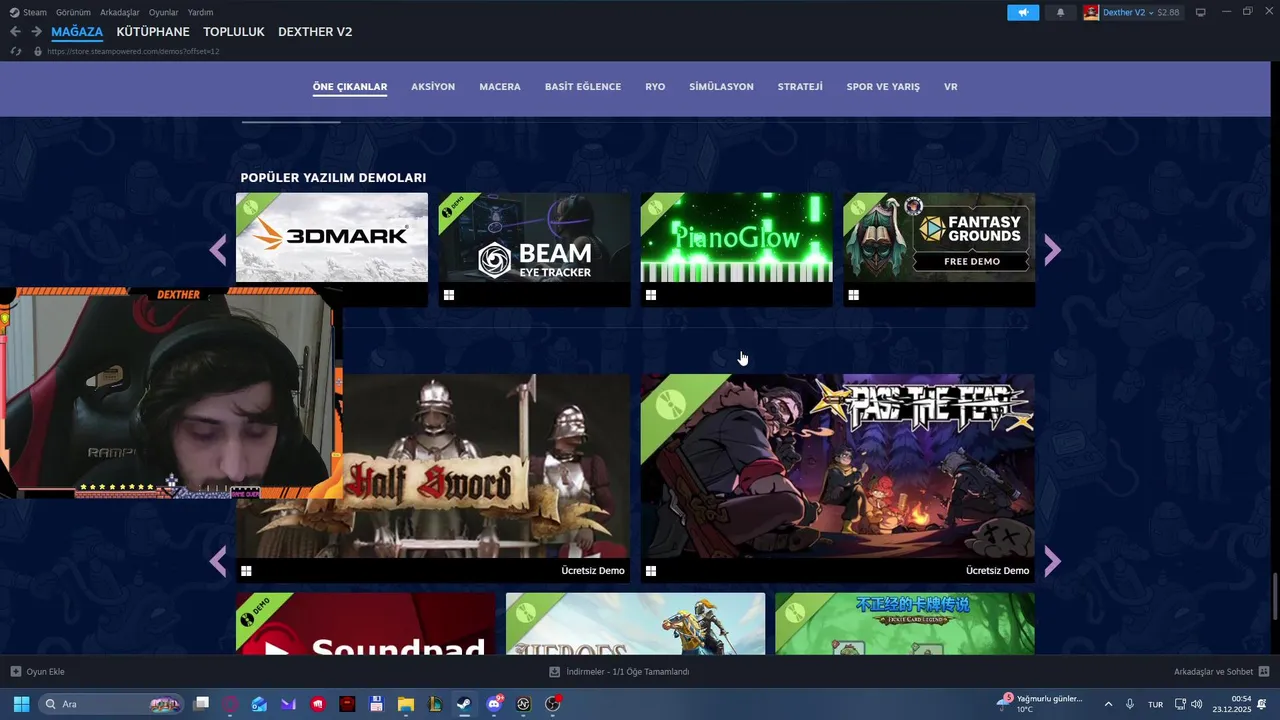
Task: Click previous arrow of software demos carousel
Action: [x=218, y=250]
